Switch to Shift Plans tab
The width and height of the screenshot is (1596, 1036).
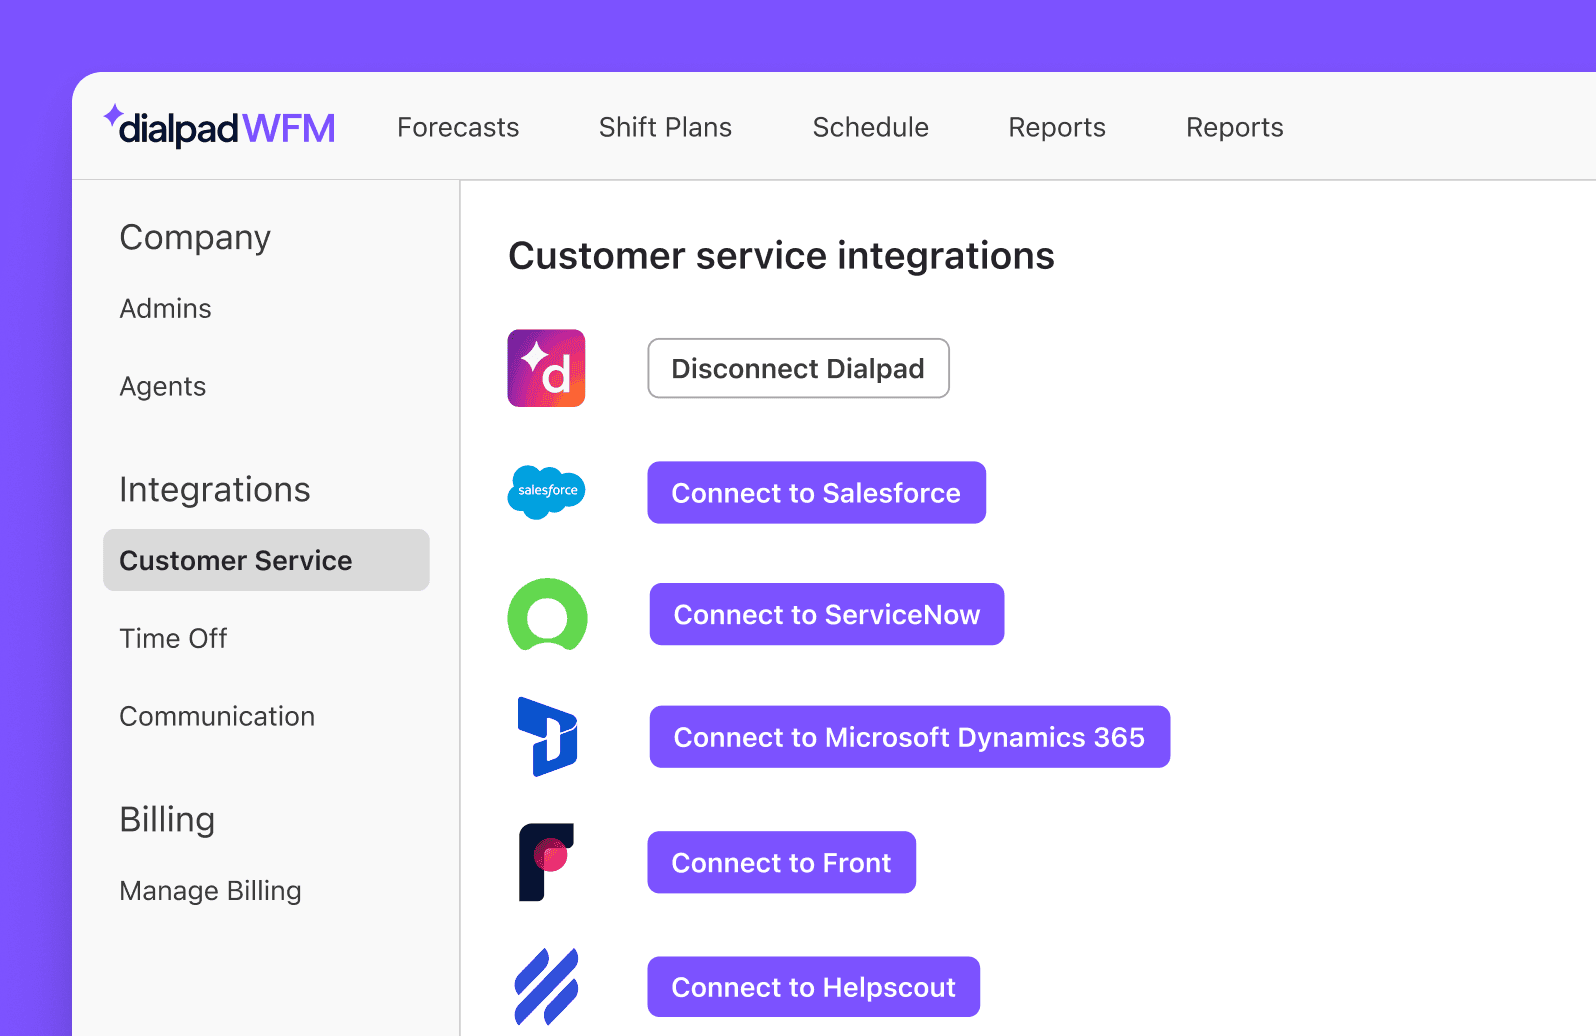click(x=665, y=128)
